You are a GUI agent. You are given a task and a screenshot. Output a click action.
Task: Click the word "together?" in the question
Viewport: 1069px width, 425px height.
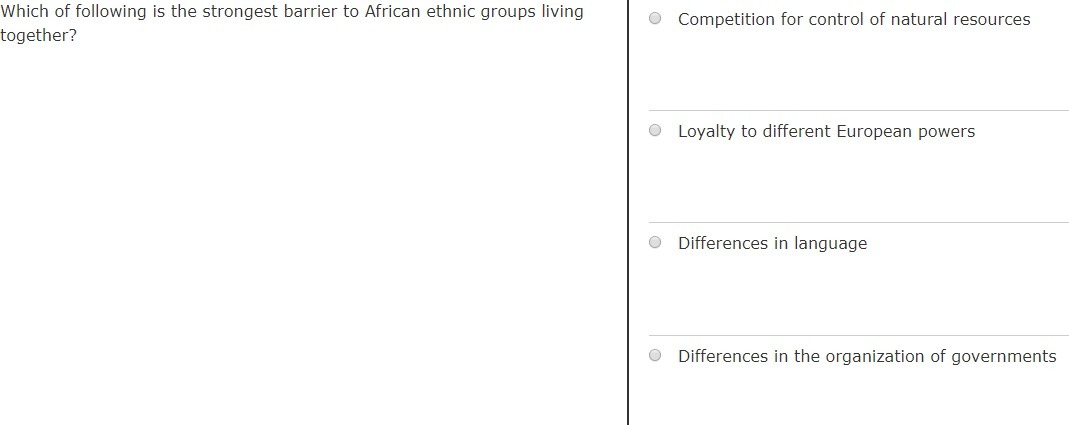[x=38, y=35]
